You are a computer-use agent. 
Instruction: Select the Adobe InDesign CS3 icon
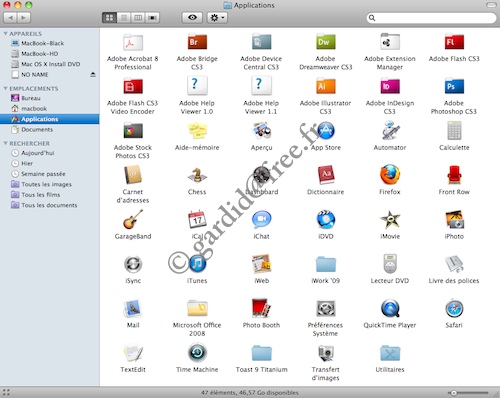[390, 87]
